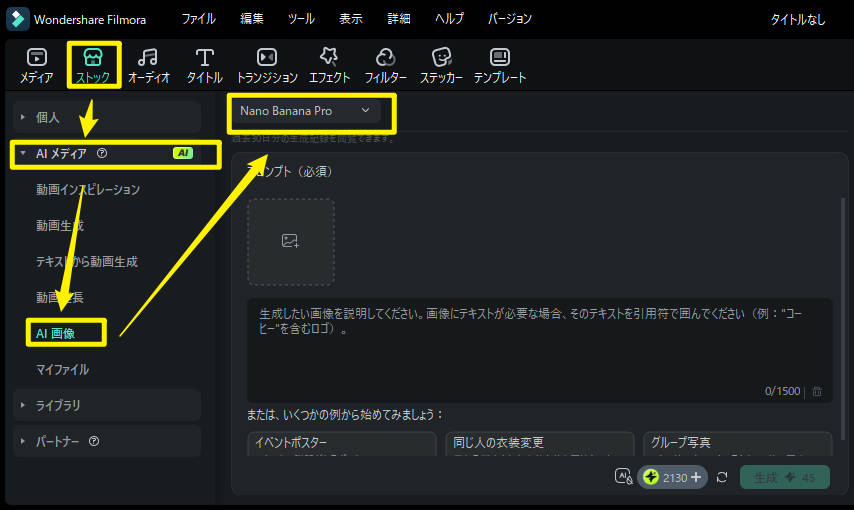This screenshot has width=854, height=510.
Task: Open the Media tab (メディア)
Action: coord(36,65)
